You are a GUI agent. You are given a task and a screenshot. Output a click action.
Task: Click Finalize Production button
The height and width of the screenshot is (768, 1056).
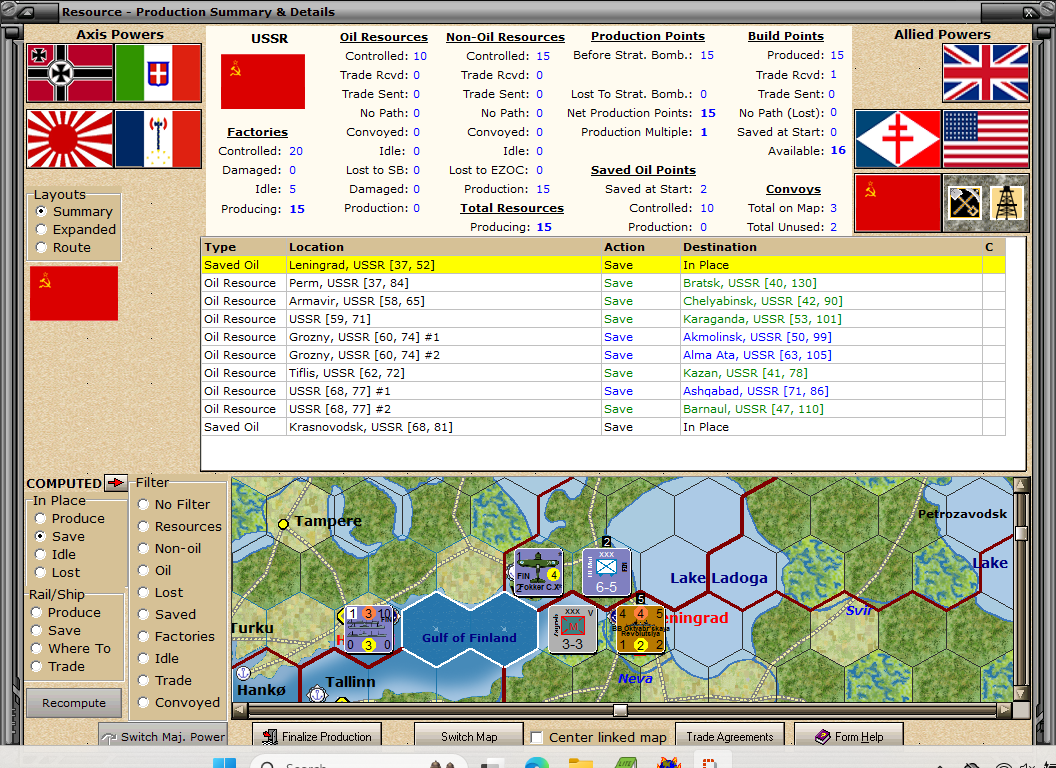[x=317, y=736]
